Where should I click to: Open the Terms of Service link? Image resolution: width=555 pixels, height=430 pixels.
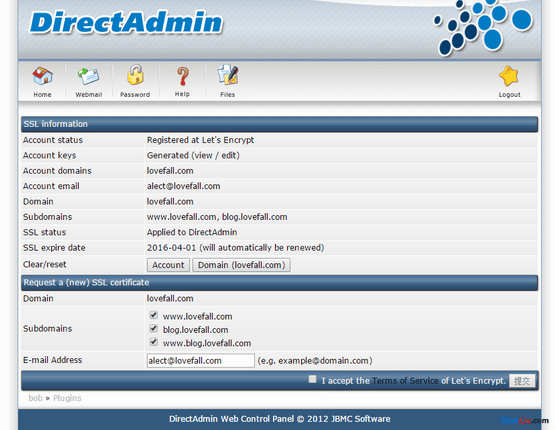click(x=405, y=381)
